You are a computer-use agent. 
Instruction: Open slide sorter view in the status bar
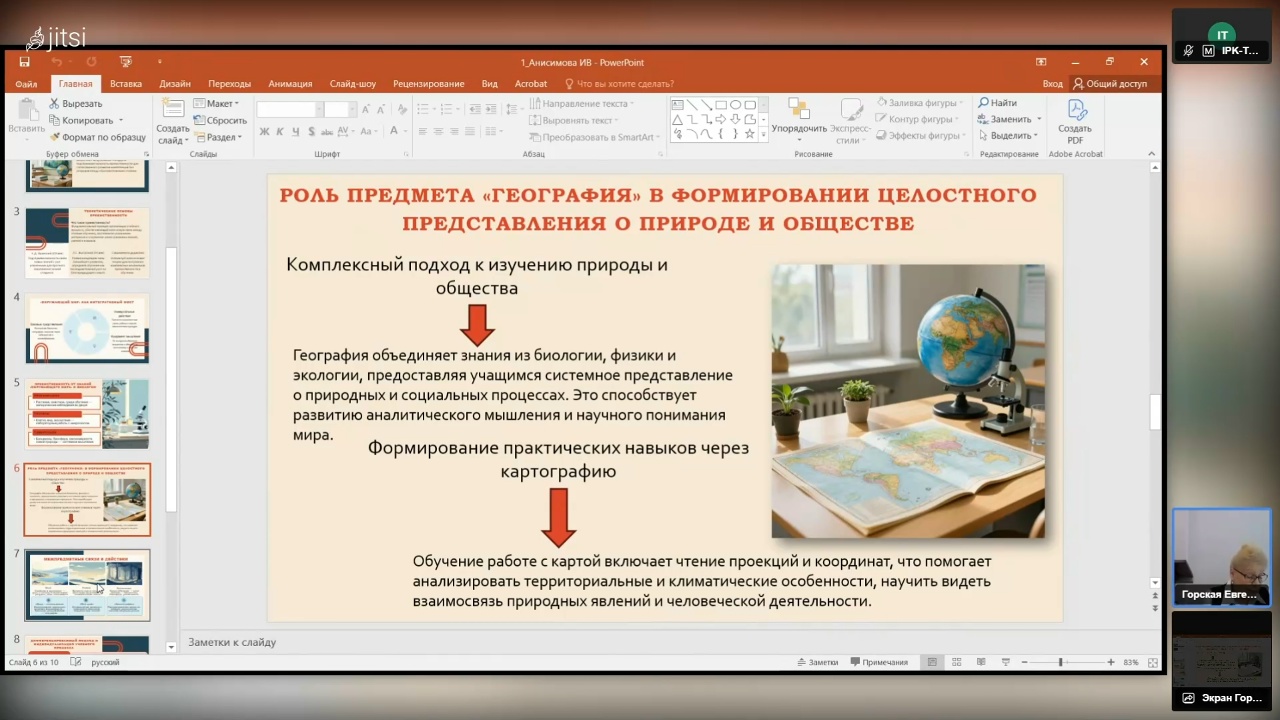(x=957, y=662)
